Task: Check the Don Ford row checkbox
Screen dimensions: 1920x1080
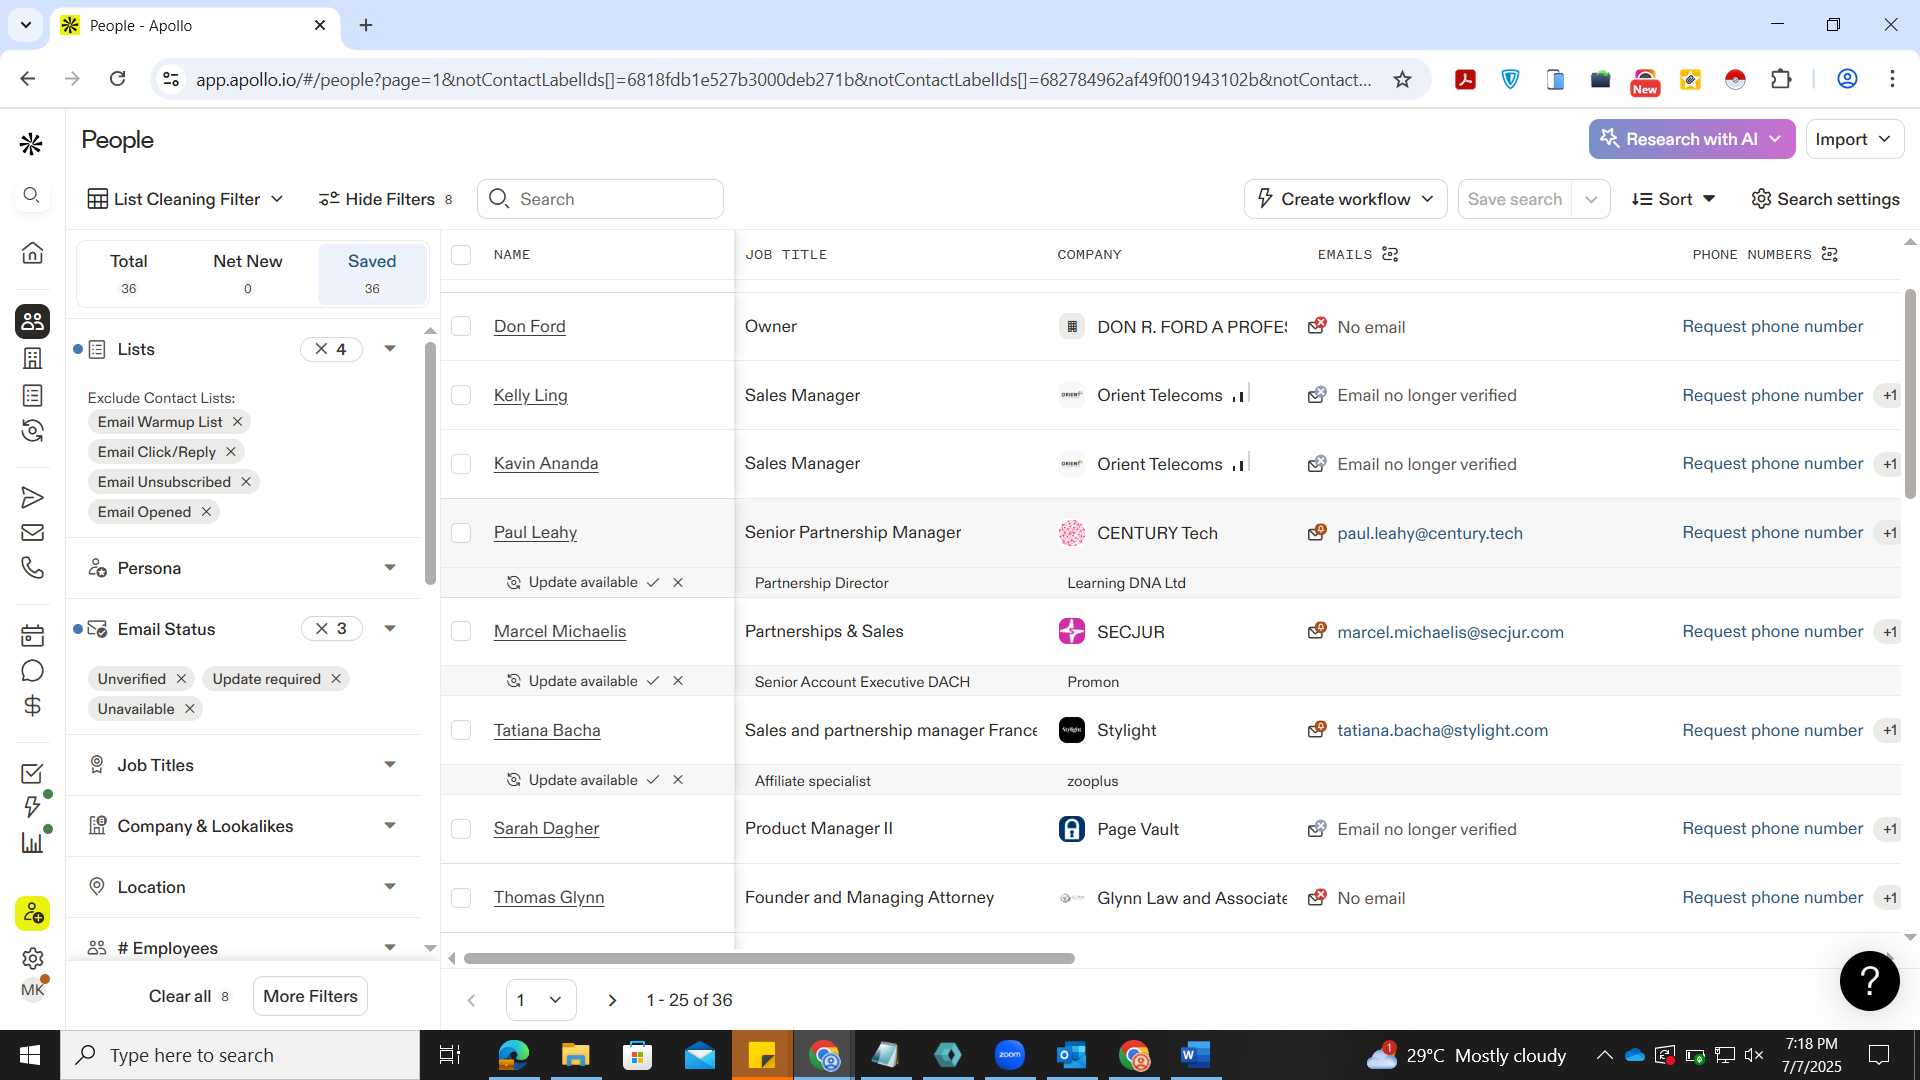Action: click(x=461, y=326)
